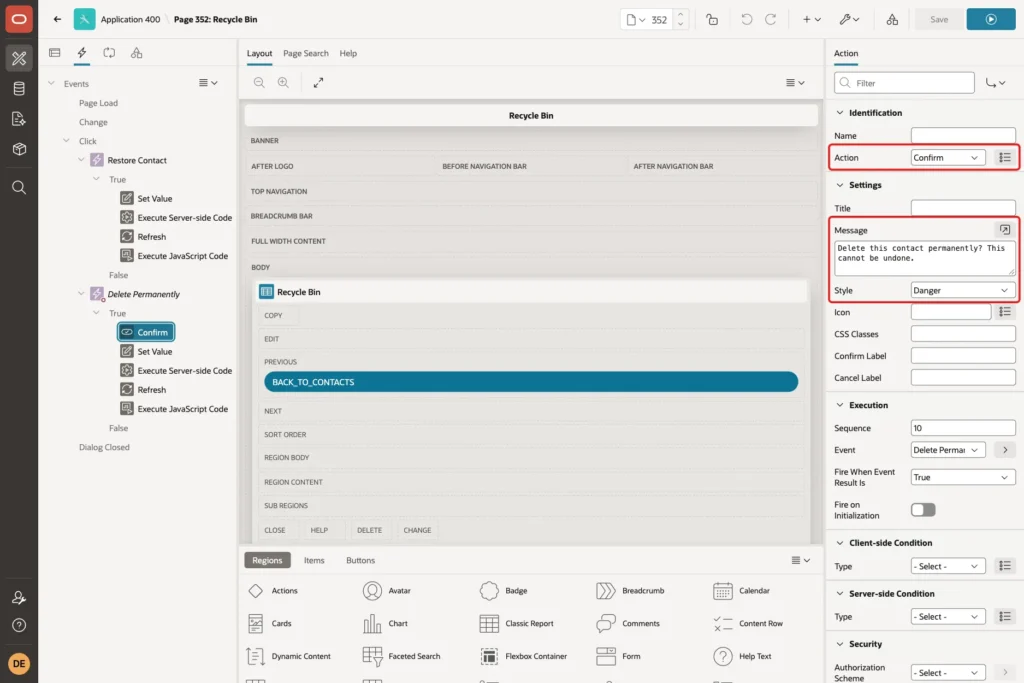The height and width of the screenshot is (683, 1024).
Task: Click the property Filter search field
Action: click(x=904, y=83)
